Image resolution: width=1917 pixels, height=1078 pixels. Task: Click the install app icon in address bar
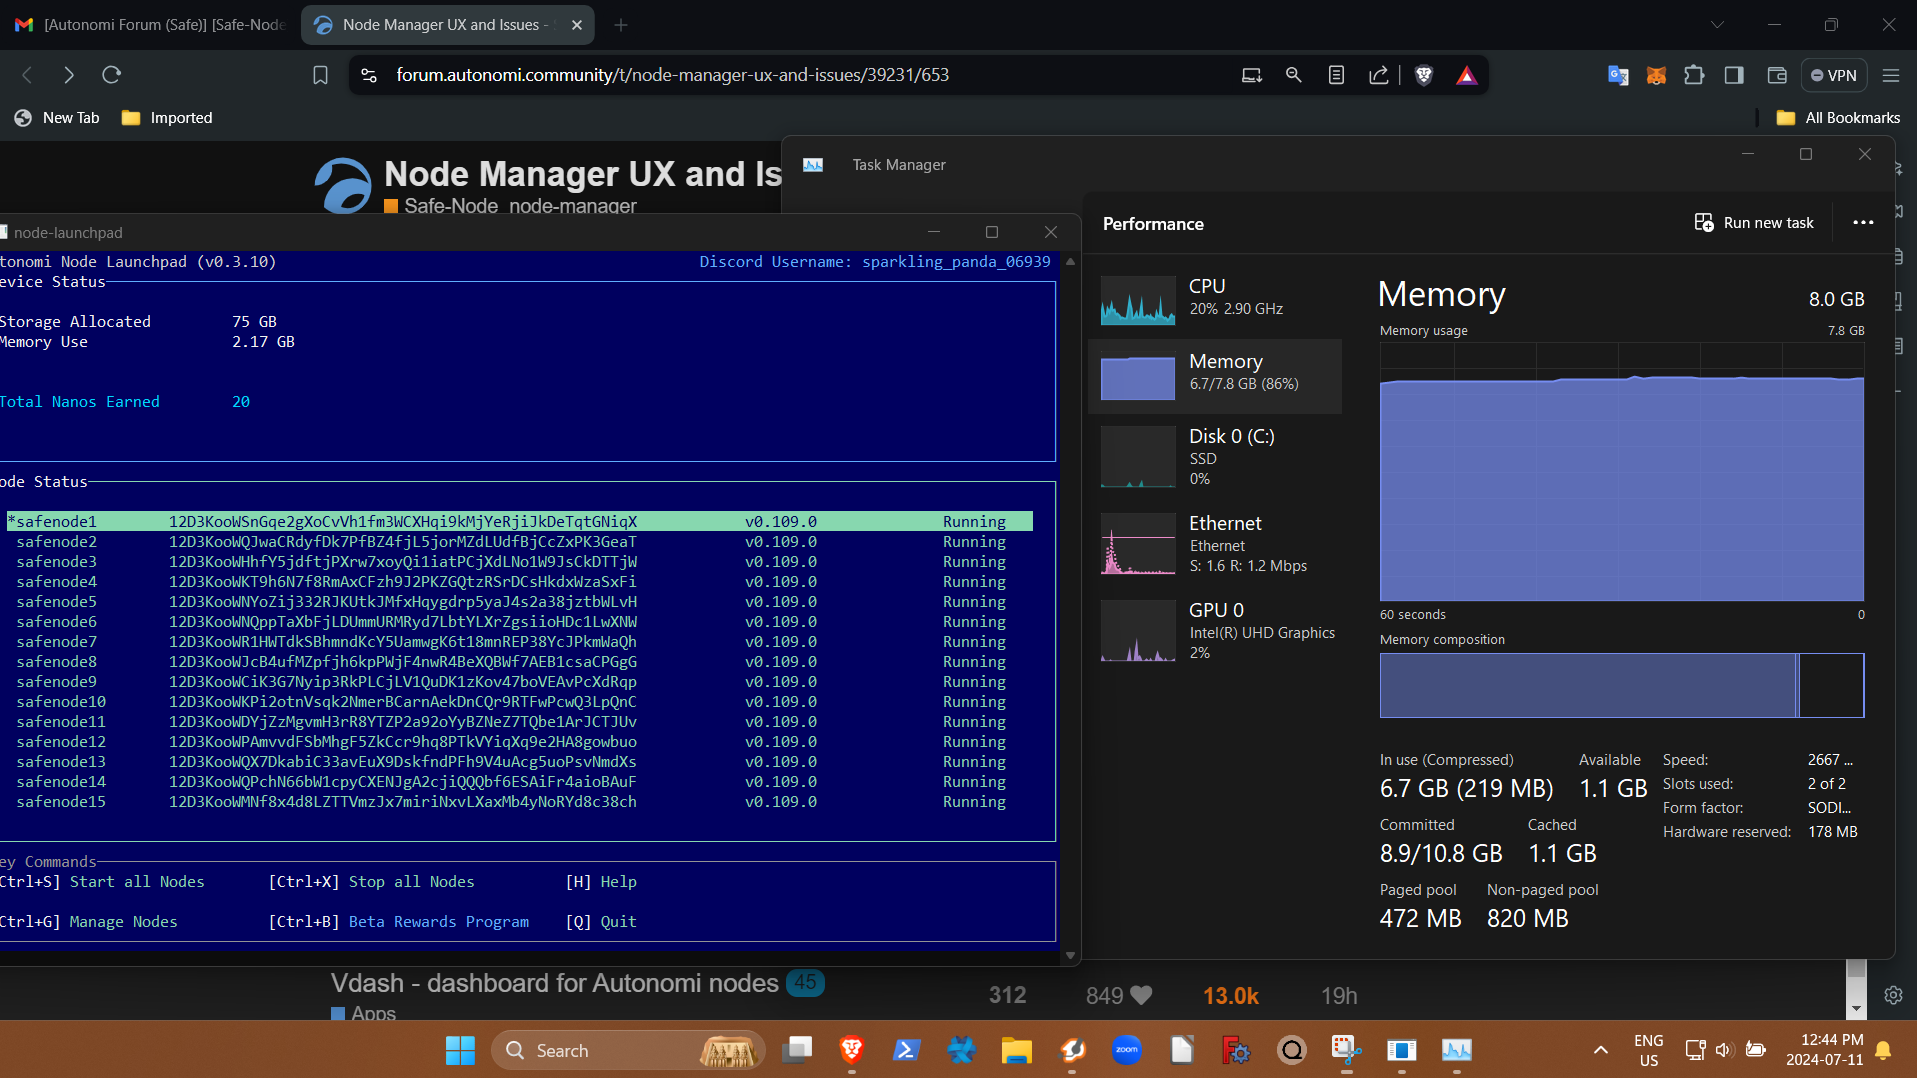click(x=1251, y=75)
